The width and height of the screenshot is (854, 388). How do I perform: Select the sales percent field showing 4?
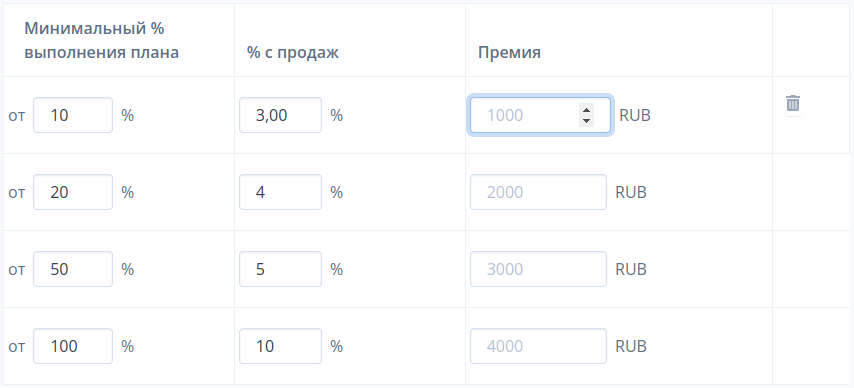pyautogui.click(x=280, y=192)
